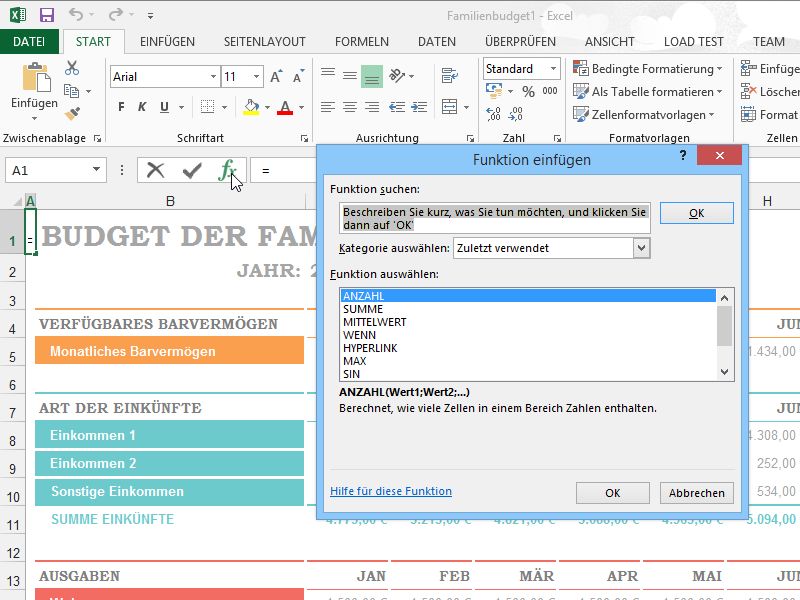Apply the red font color A
800x600 pixels.
(285, 107)
